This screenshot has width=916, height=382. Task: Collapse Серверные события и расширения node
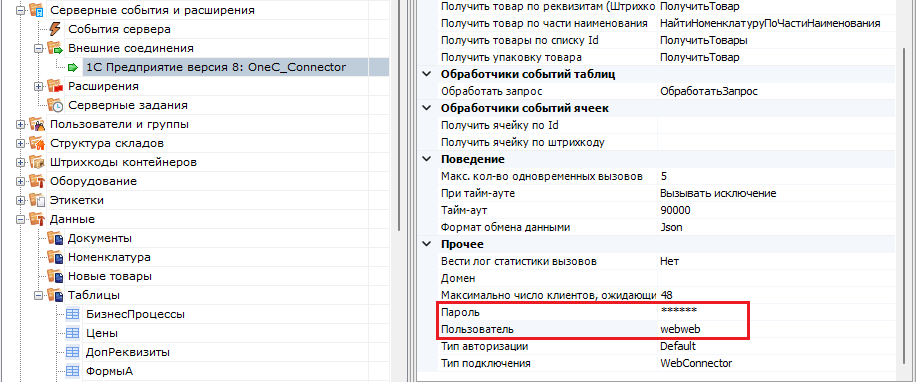click(21, 10)
